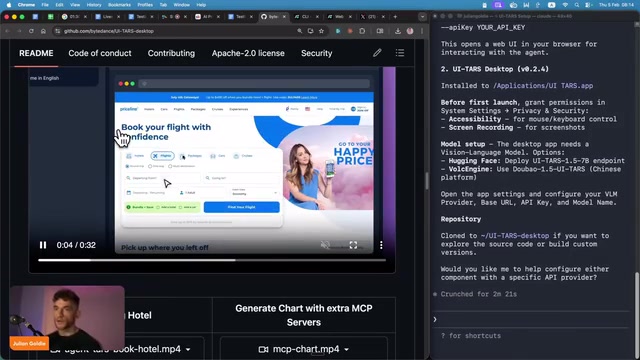Go to Chrome home page
640x360 pixels.
43,31
